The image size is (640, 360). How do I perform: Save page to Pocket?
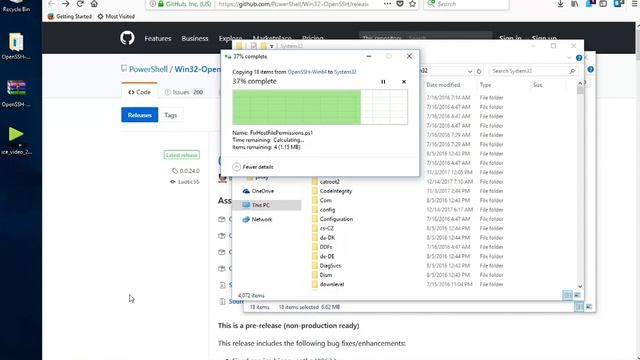coord(400,4)
